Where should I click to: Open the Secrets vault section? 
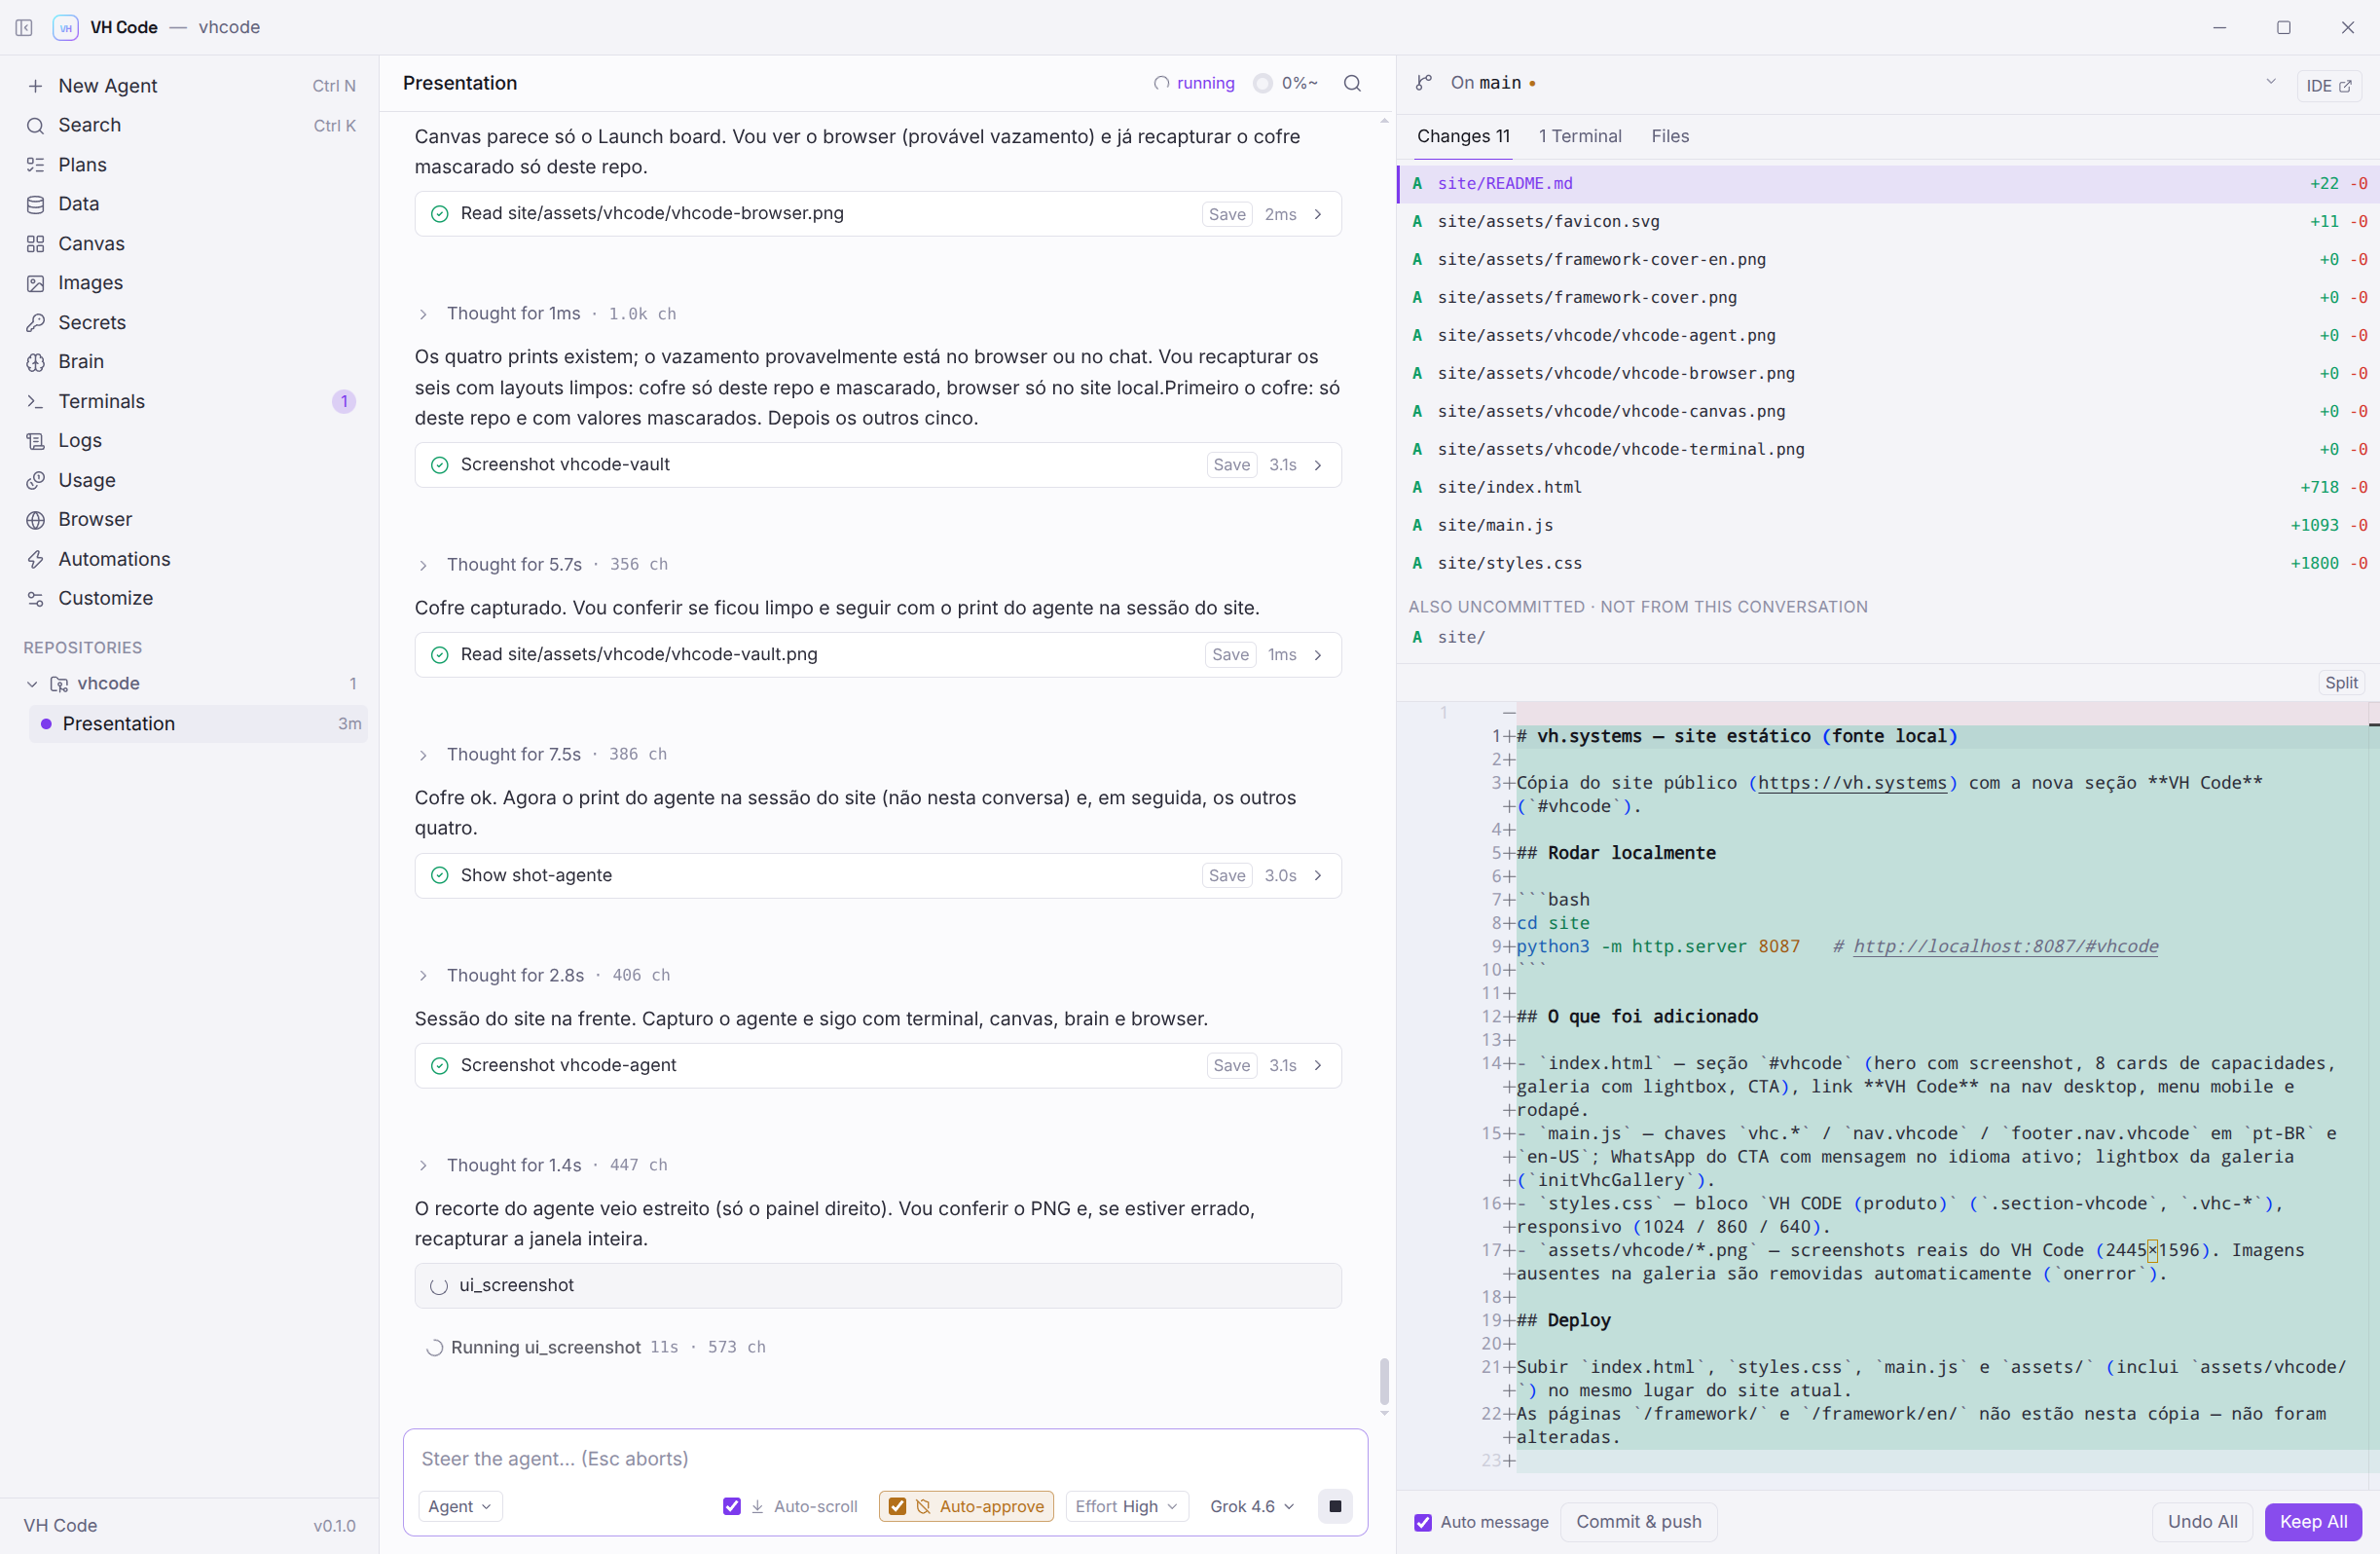coord(190,322)
